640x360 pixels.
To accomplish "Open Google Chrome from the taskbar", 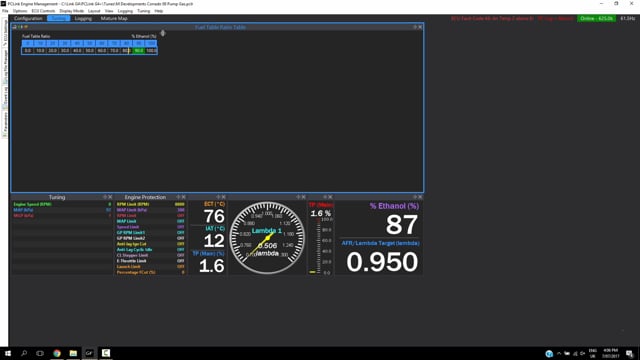I will coord(57,353).
